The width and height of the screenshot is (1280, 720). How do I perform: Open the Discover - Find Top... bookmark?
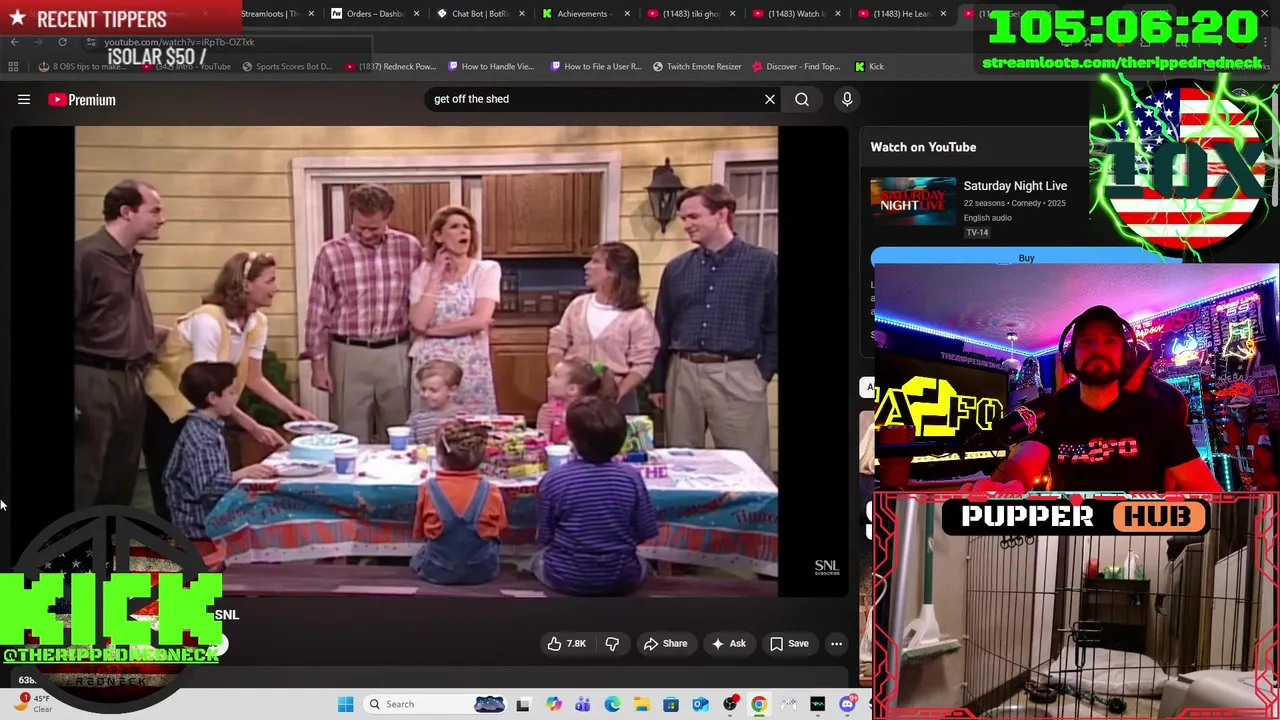point(795,67)
